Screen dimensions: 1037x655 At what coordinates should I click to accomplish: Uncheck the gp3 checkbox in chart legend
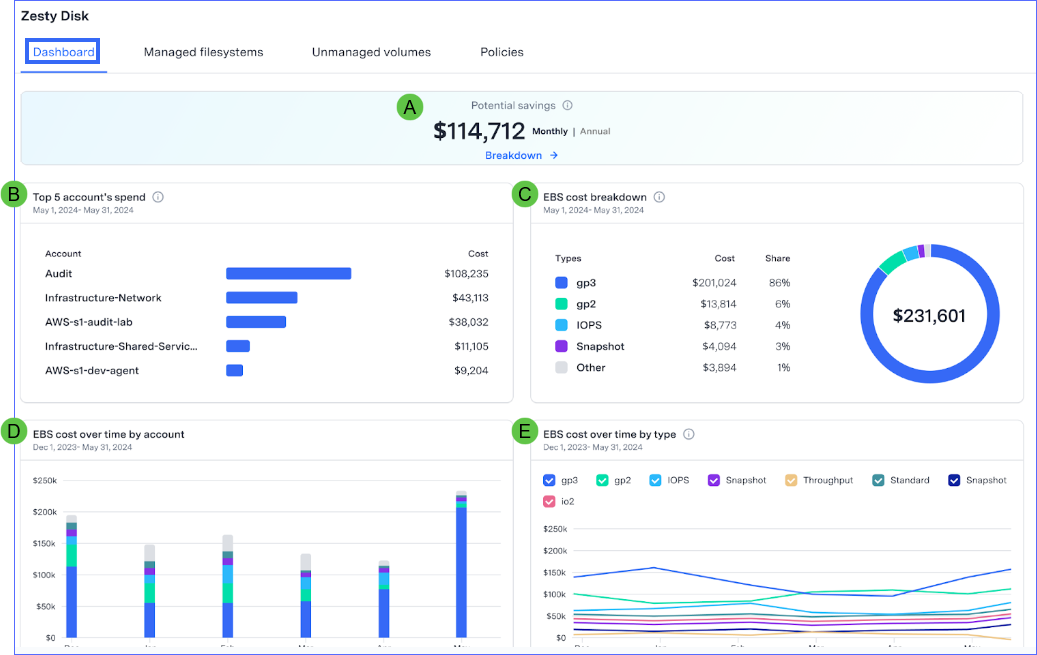pos(549,480)
